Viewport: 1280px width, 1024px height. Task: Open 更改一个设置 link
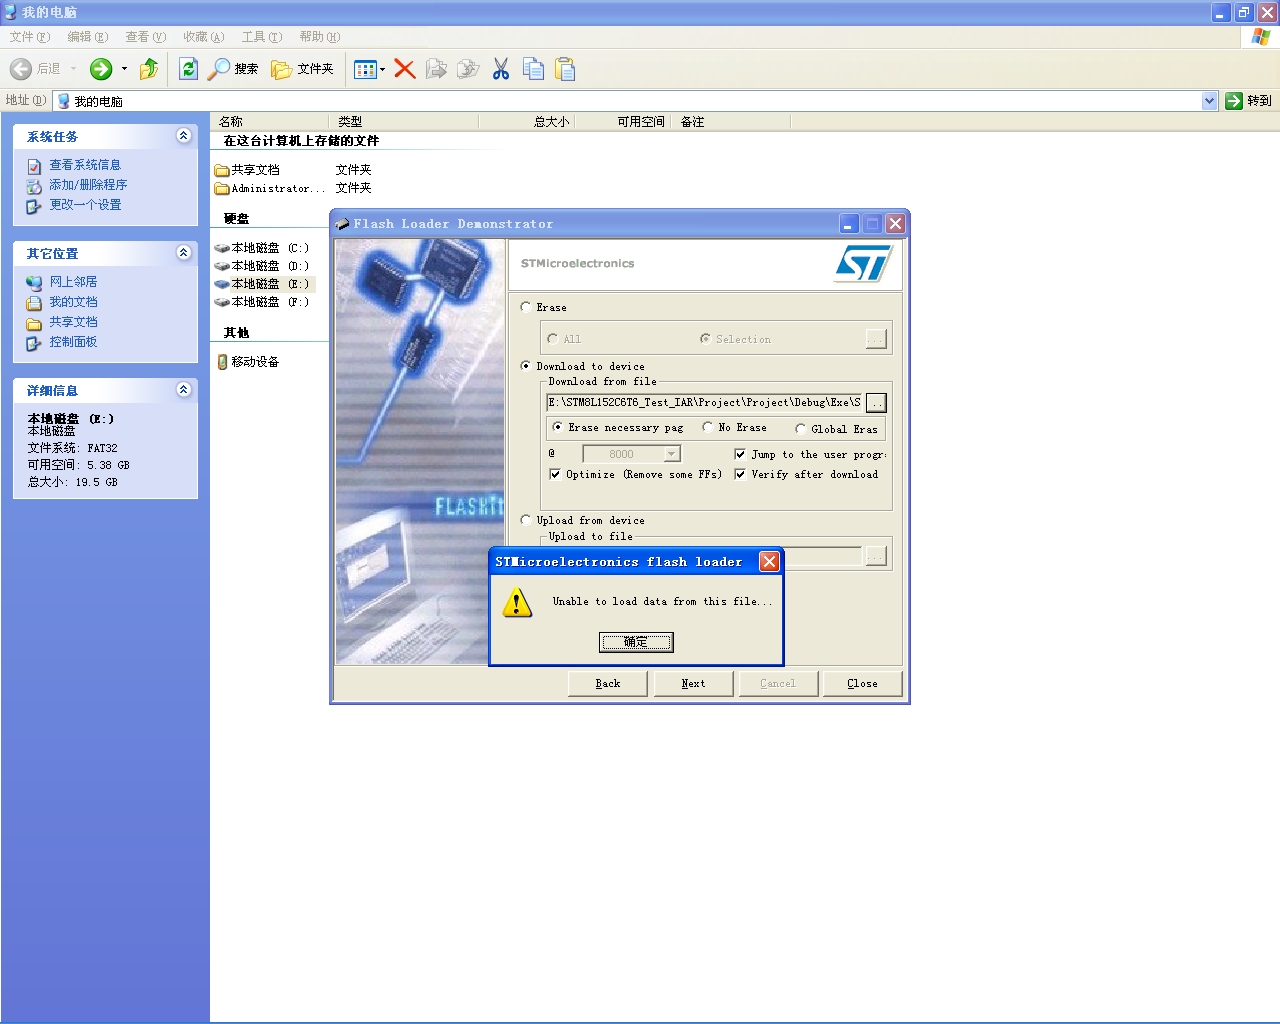(x=85, y=205)
